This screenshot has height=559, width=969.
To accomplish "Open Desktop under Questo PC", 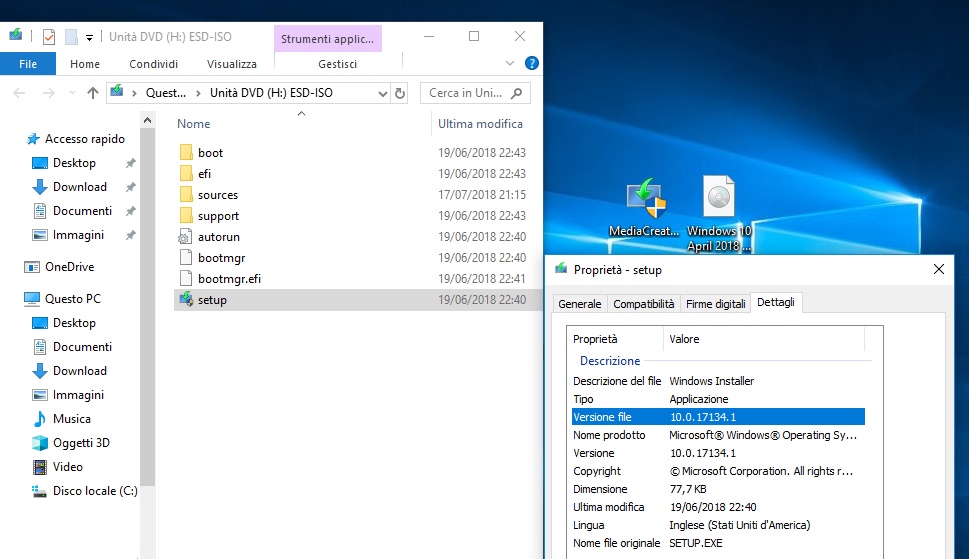I will (x=74, y=322).
